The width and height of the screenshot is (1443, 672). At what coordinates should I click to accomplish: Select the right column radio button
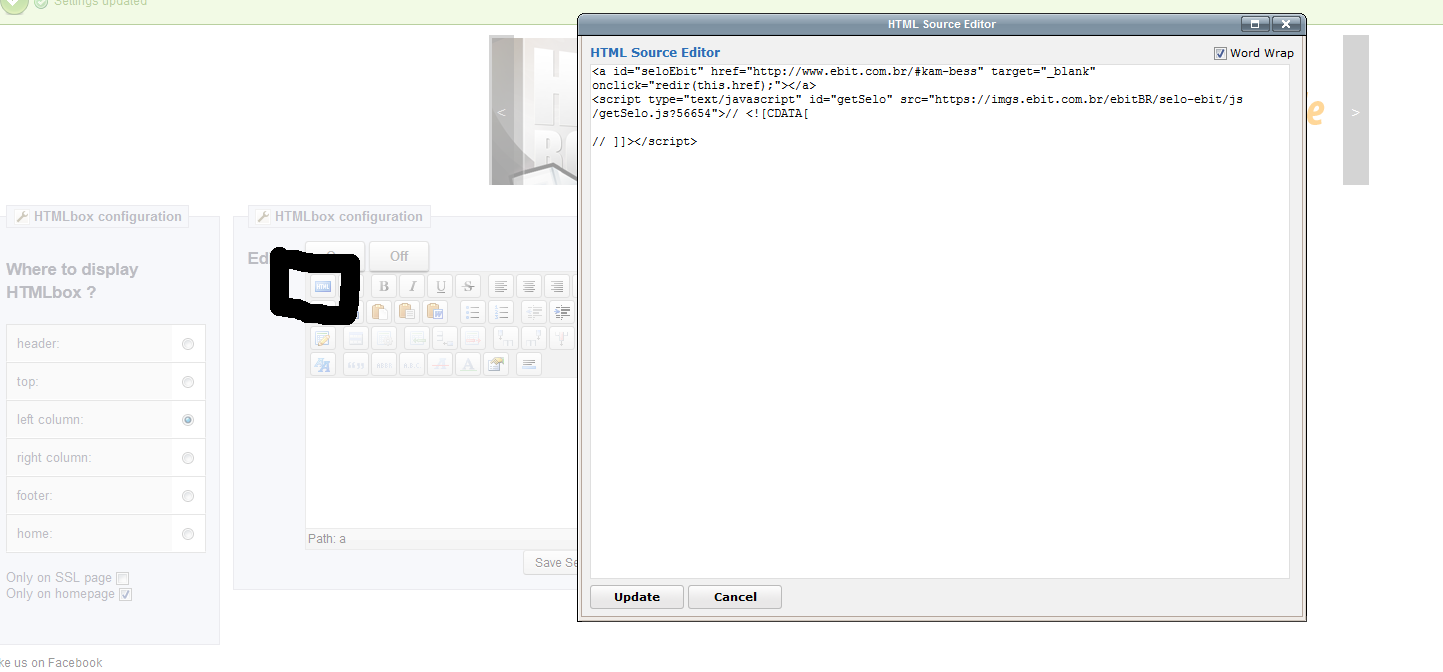pyautogui.click(x=188, y=458)
